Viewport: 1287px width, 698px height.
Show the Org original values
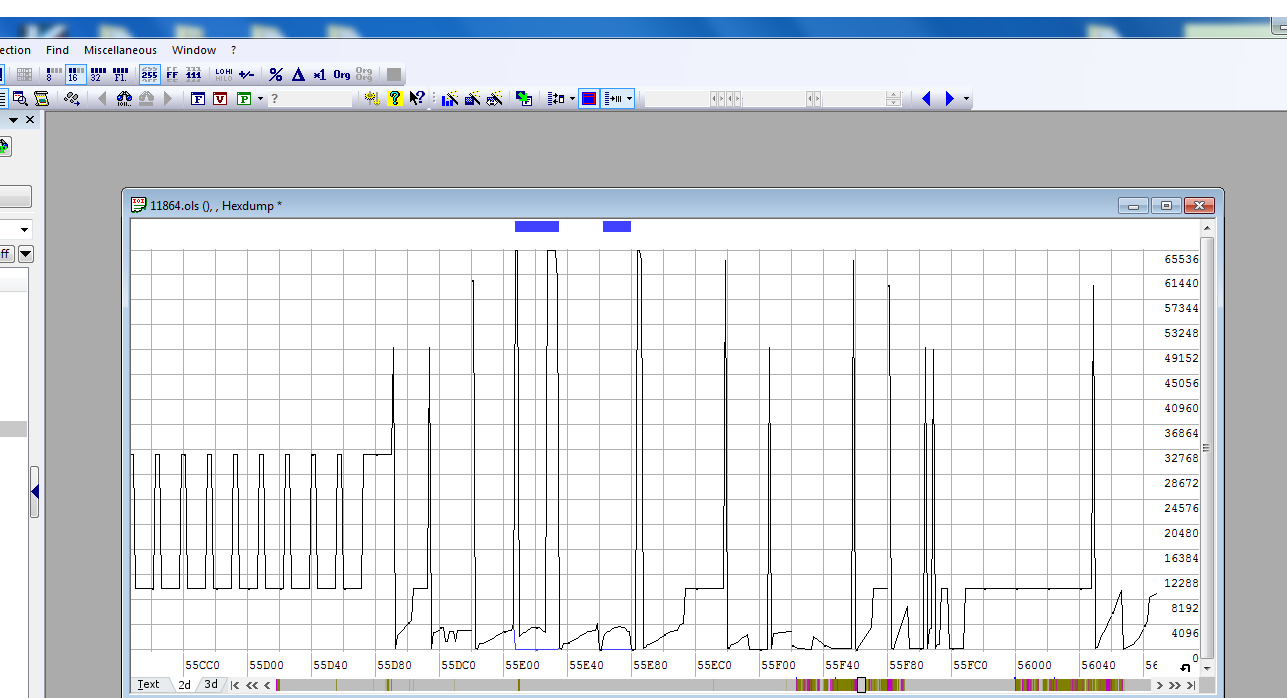(x=342, y=74)
